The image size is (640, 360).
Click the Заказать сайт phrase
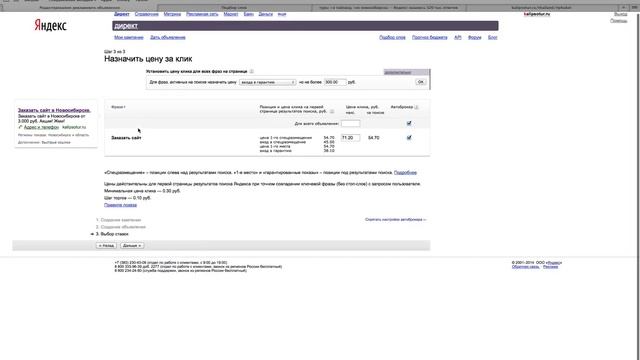tap(126, 138)
